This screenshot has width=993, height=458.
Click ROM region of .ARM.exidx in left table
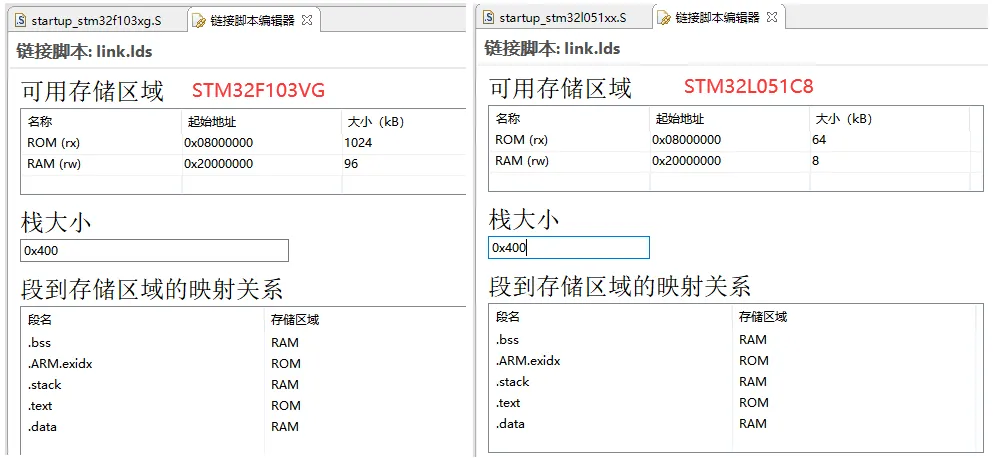286,364
